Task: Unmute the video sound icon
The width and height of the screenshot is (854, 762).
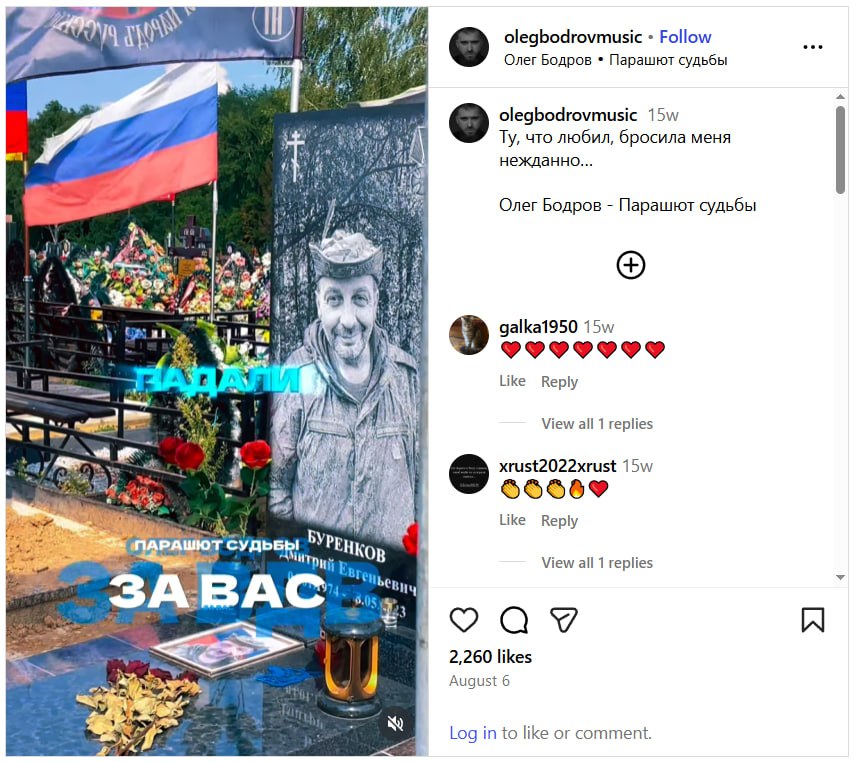Action: 395,723
